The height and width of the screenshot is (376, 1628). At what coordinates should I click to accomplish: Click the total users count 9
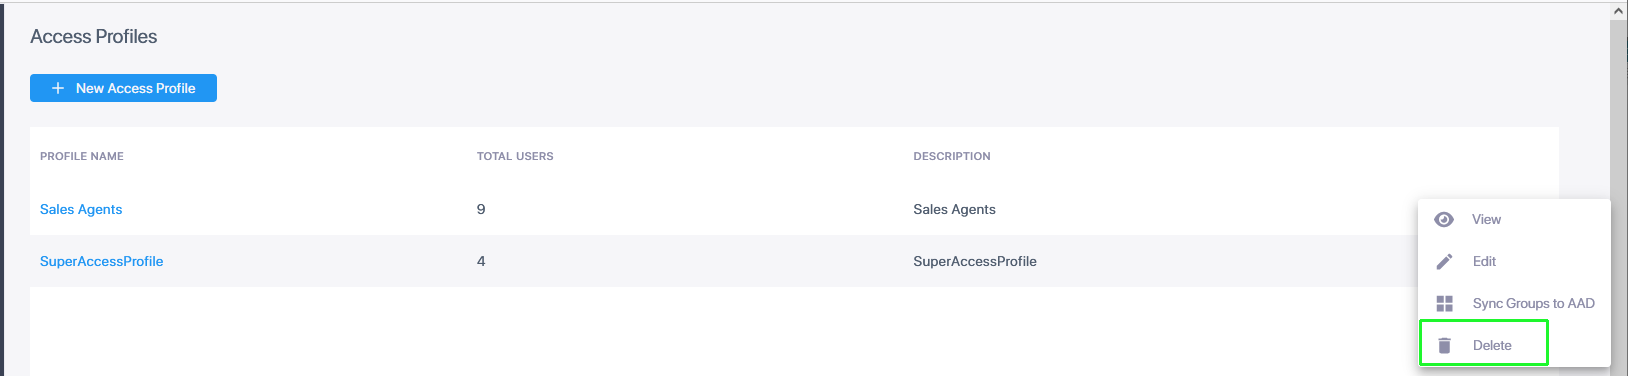[x=481, y=209]
